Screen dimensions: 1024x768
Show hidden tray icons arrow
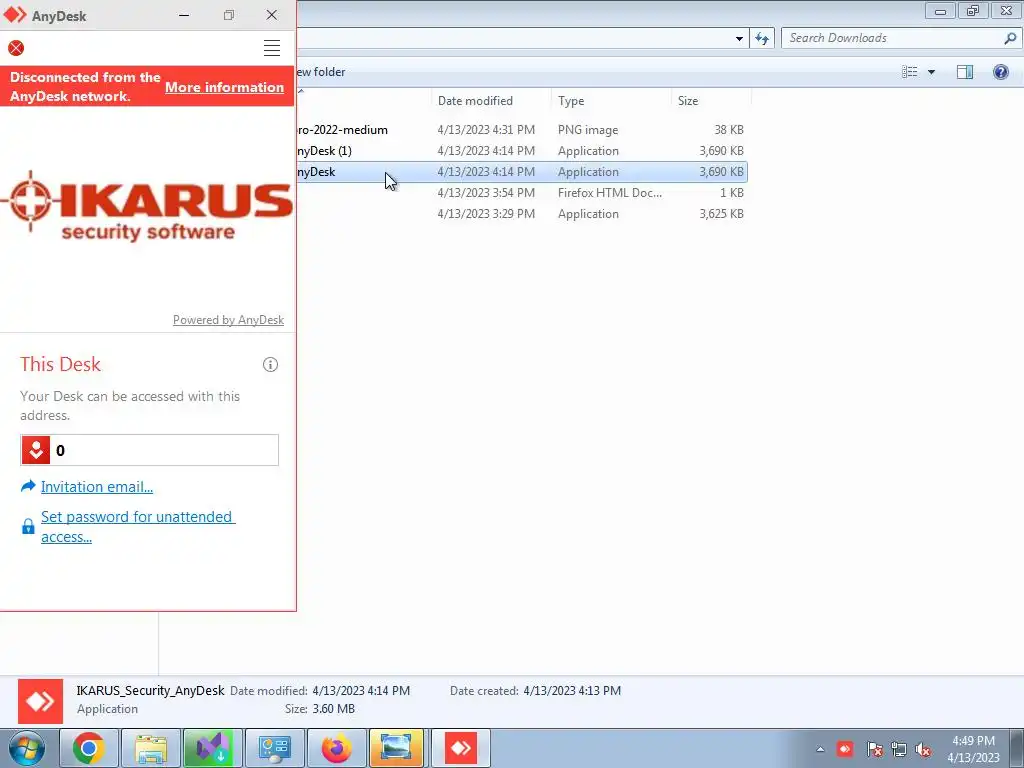pyautogui.click(x=820, y=749)
